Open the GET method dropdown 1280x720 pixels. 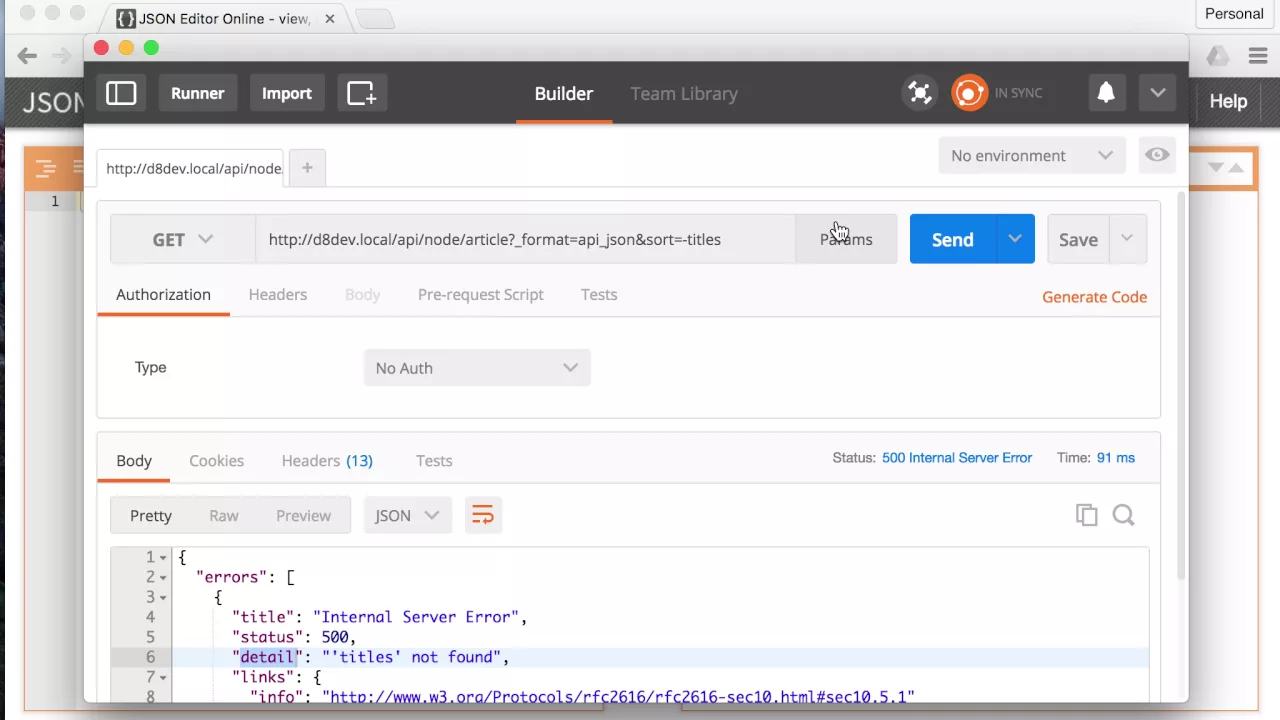183,239
